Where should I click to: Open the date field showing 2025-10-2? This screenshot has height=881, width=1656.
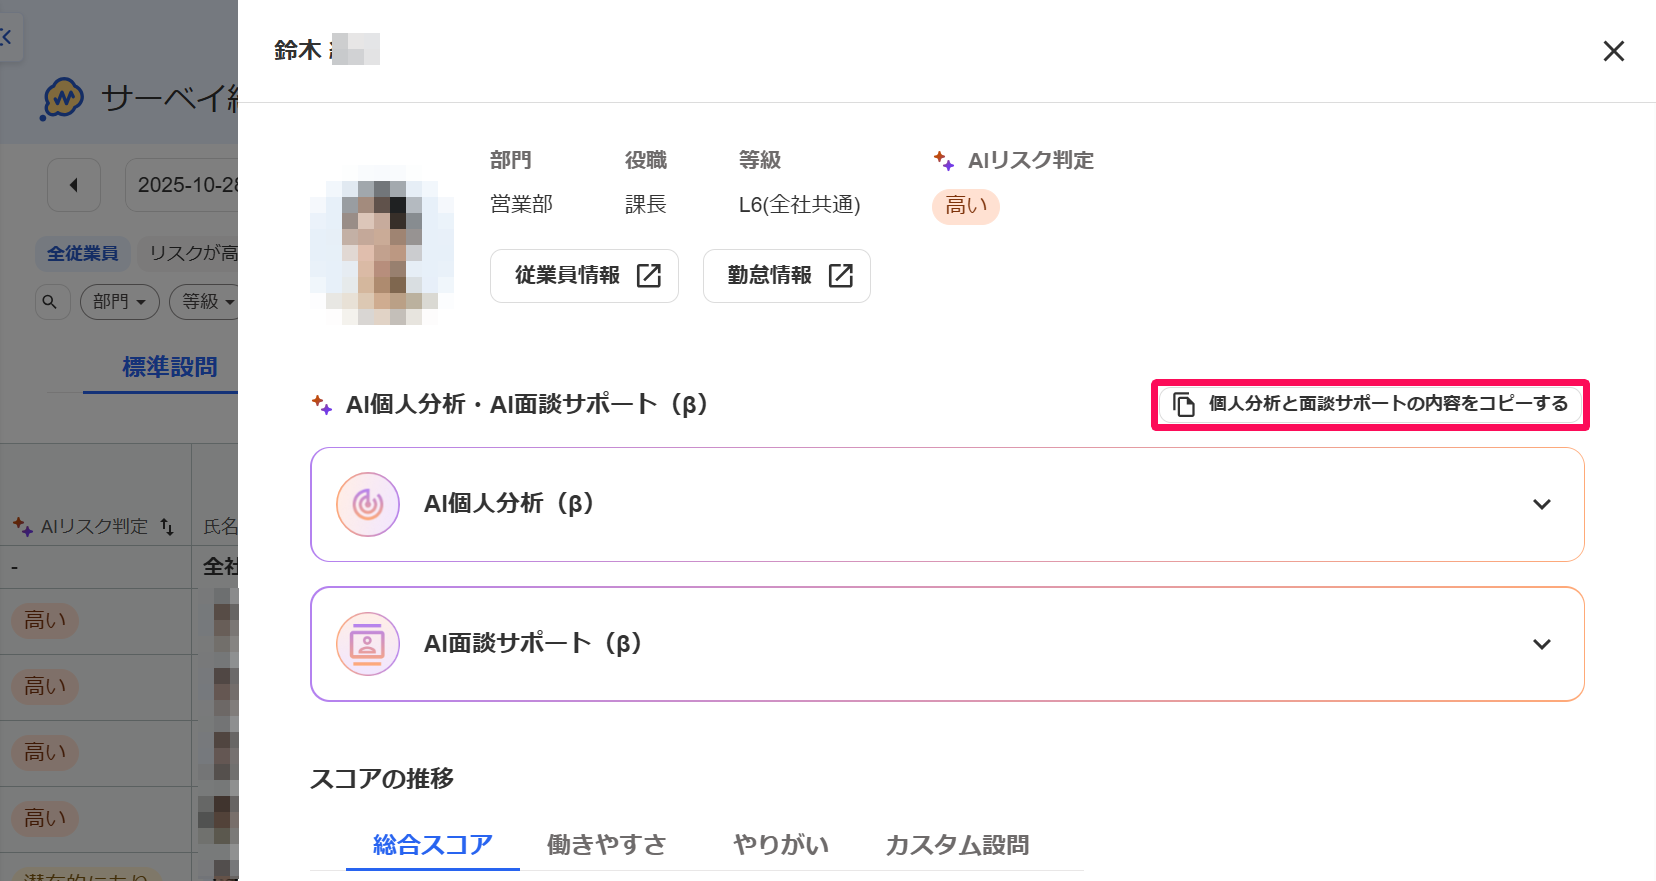182,185
